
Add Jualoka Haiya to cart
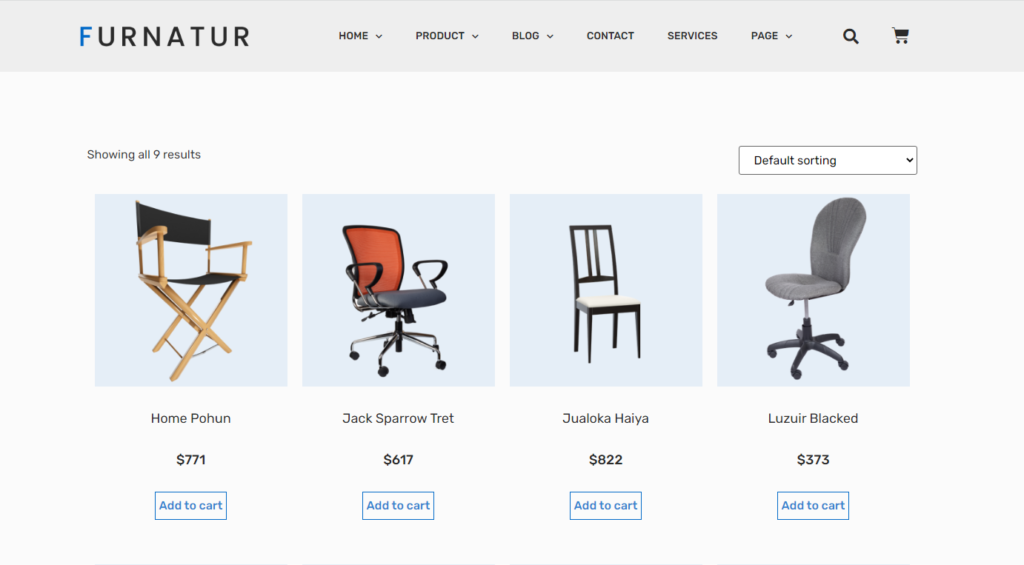pos(605,506)
